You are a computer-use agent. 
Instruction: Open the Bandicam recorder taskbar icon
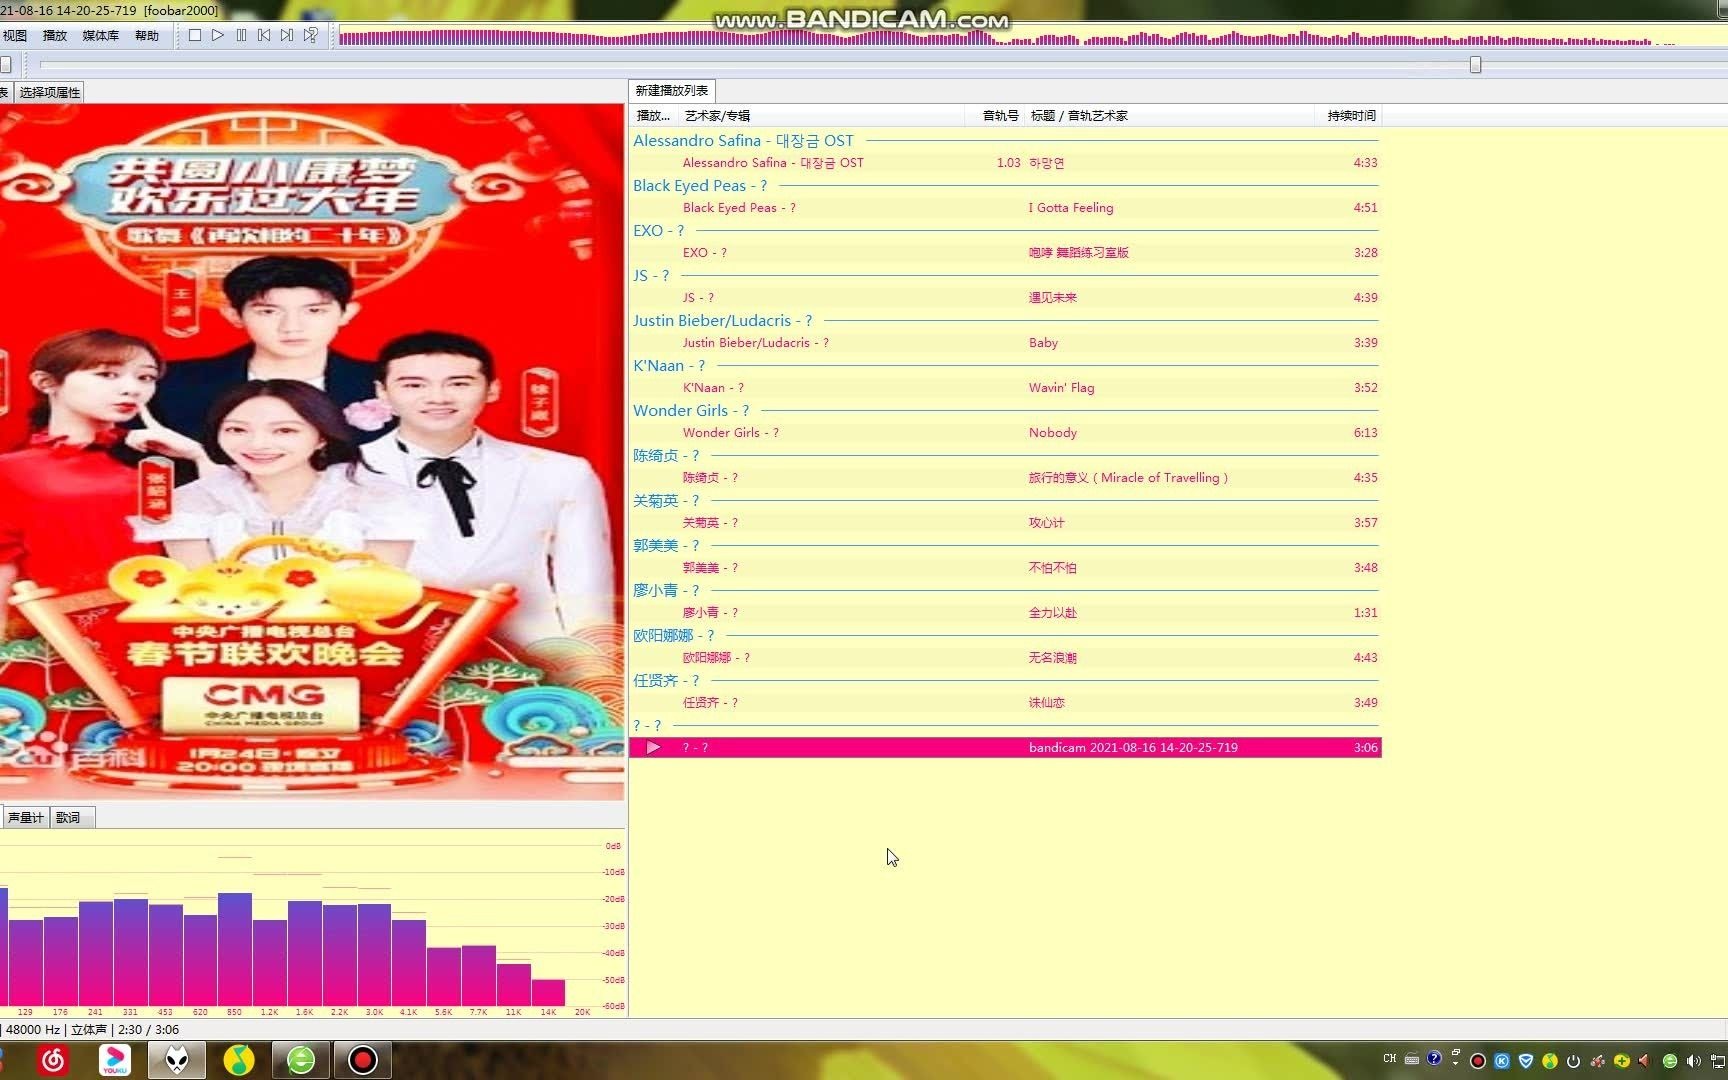pos(362,1060)
